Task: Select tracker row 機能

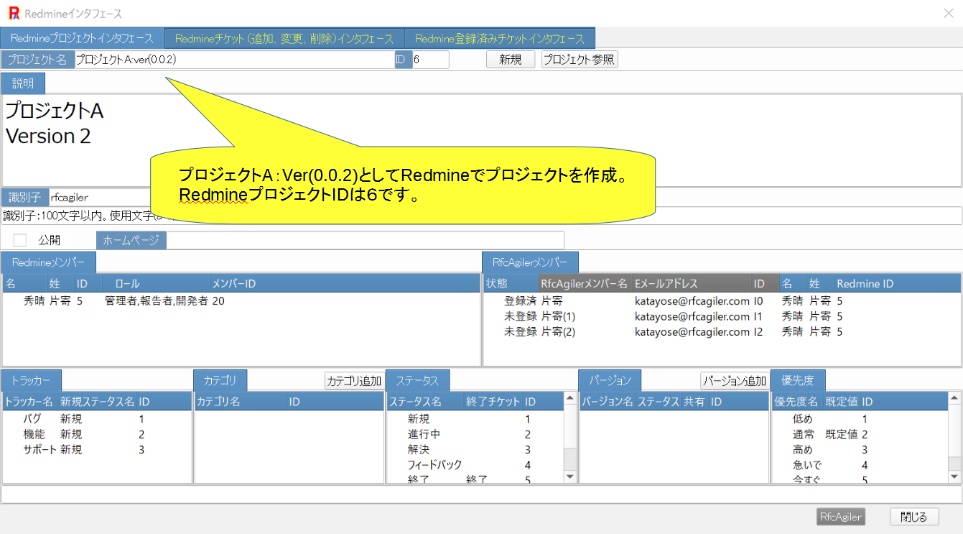Action: pyautogui.click(x=97, y=434)
